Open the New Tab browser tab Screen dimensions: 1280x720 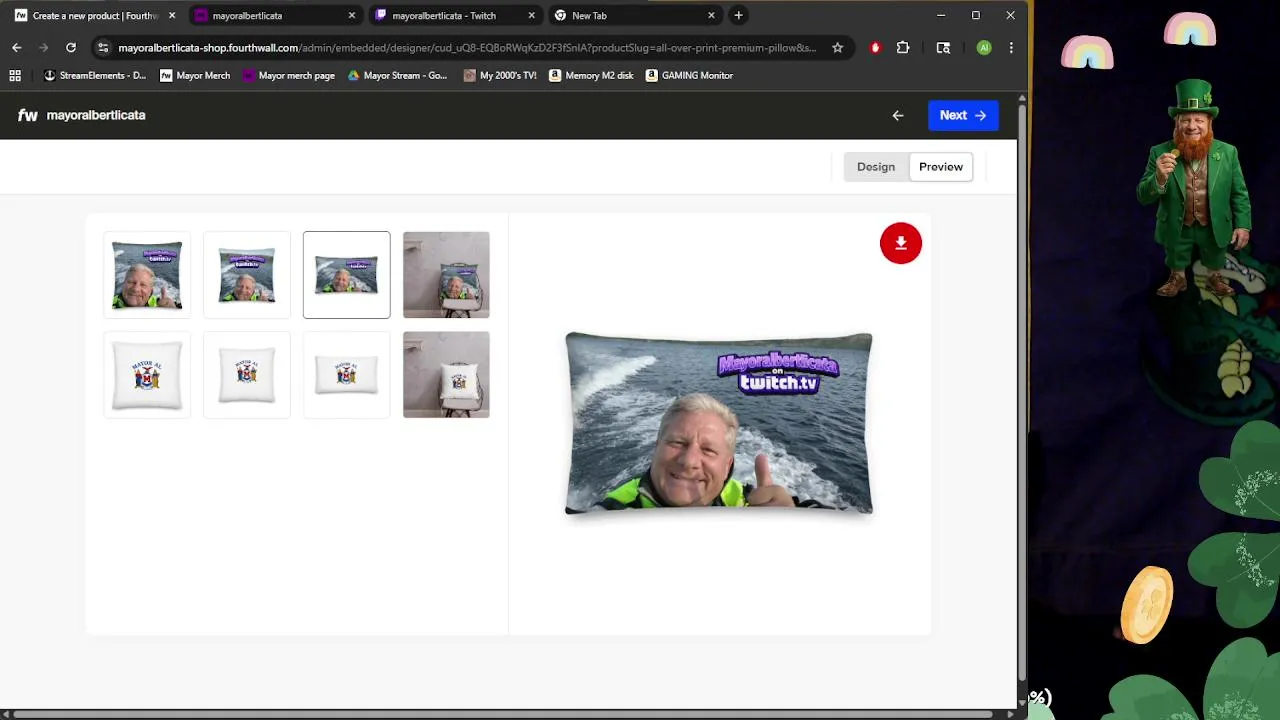[x=635, y=15]
